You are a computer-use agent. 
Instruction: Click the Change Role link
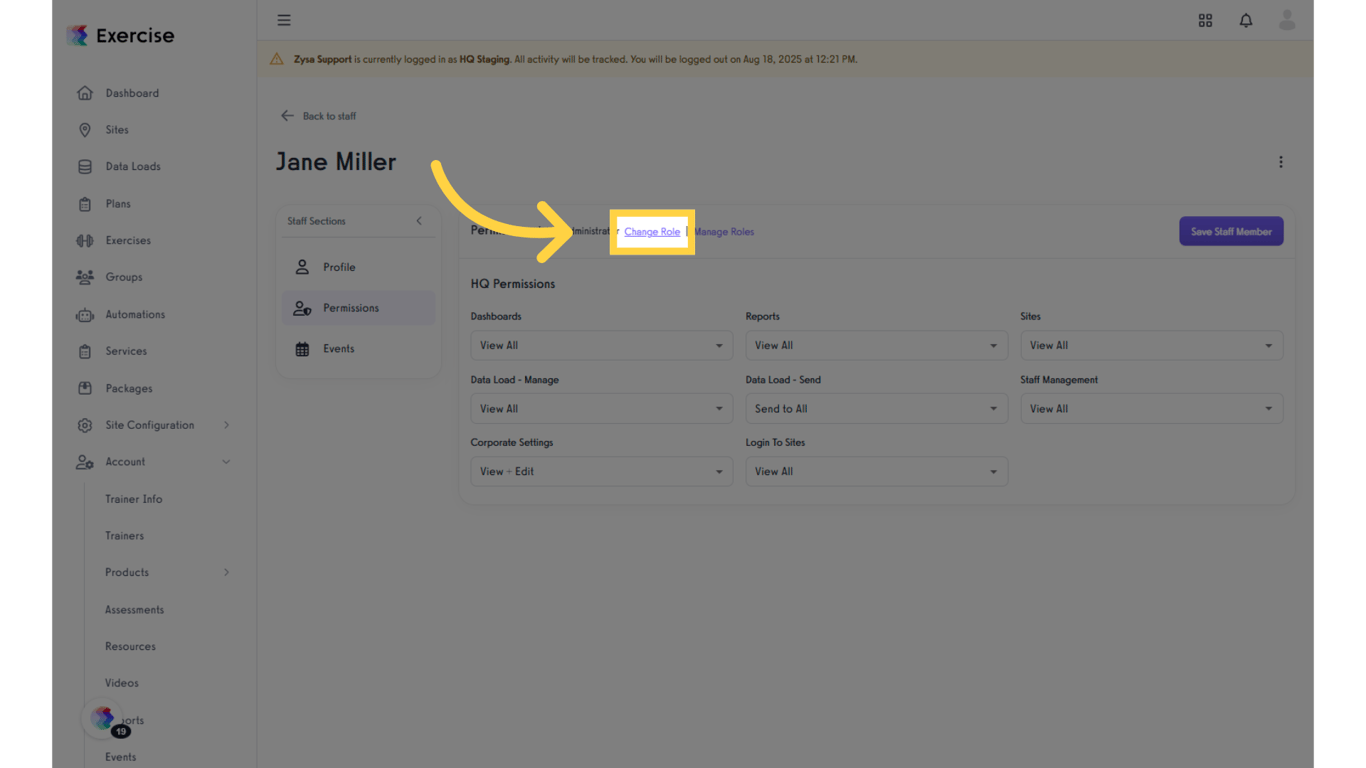click(x=652, y=232)
